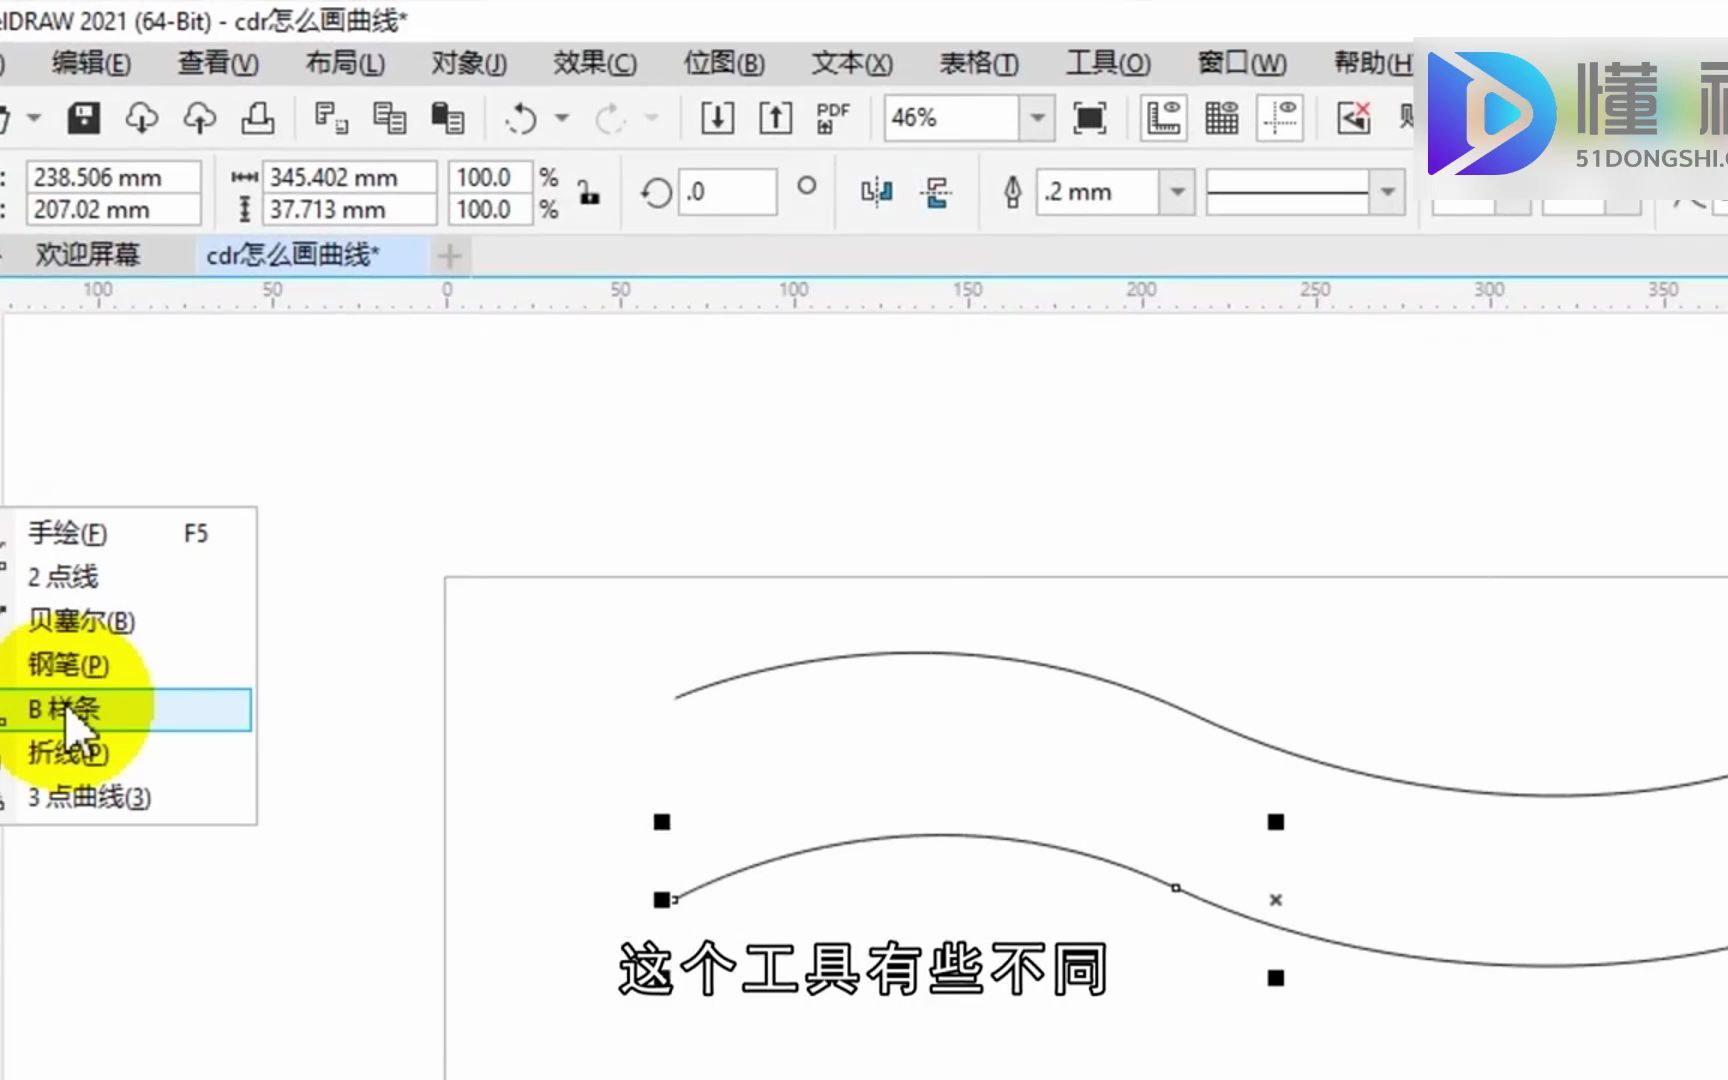Open the 效果(C) menu

pyautogui.click(x=595, y=63)
